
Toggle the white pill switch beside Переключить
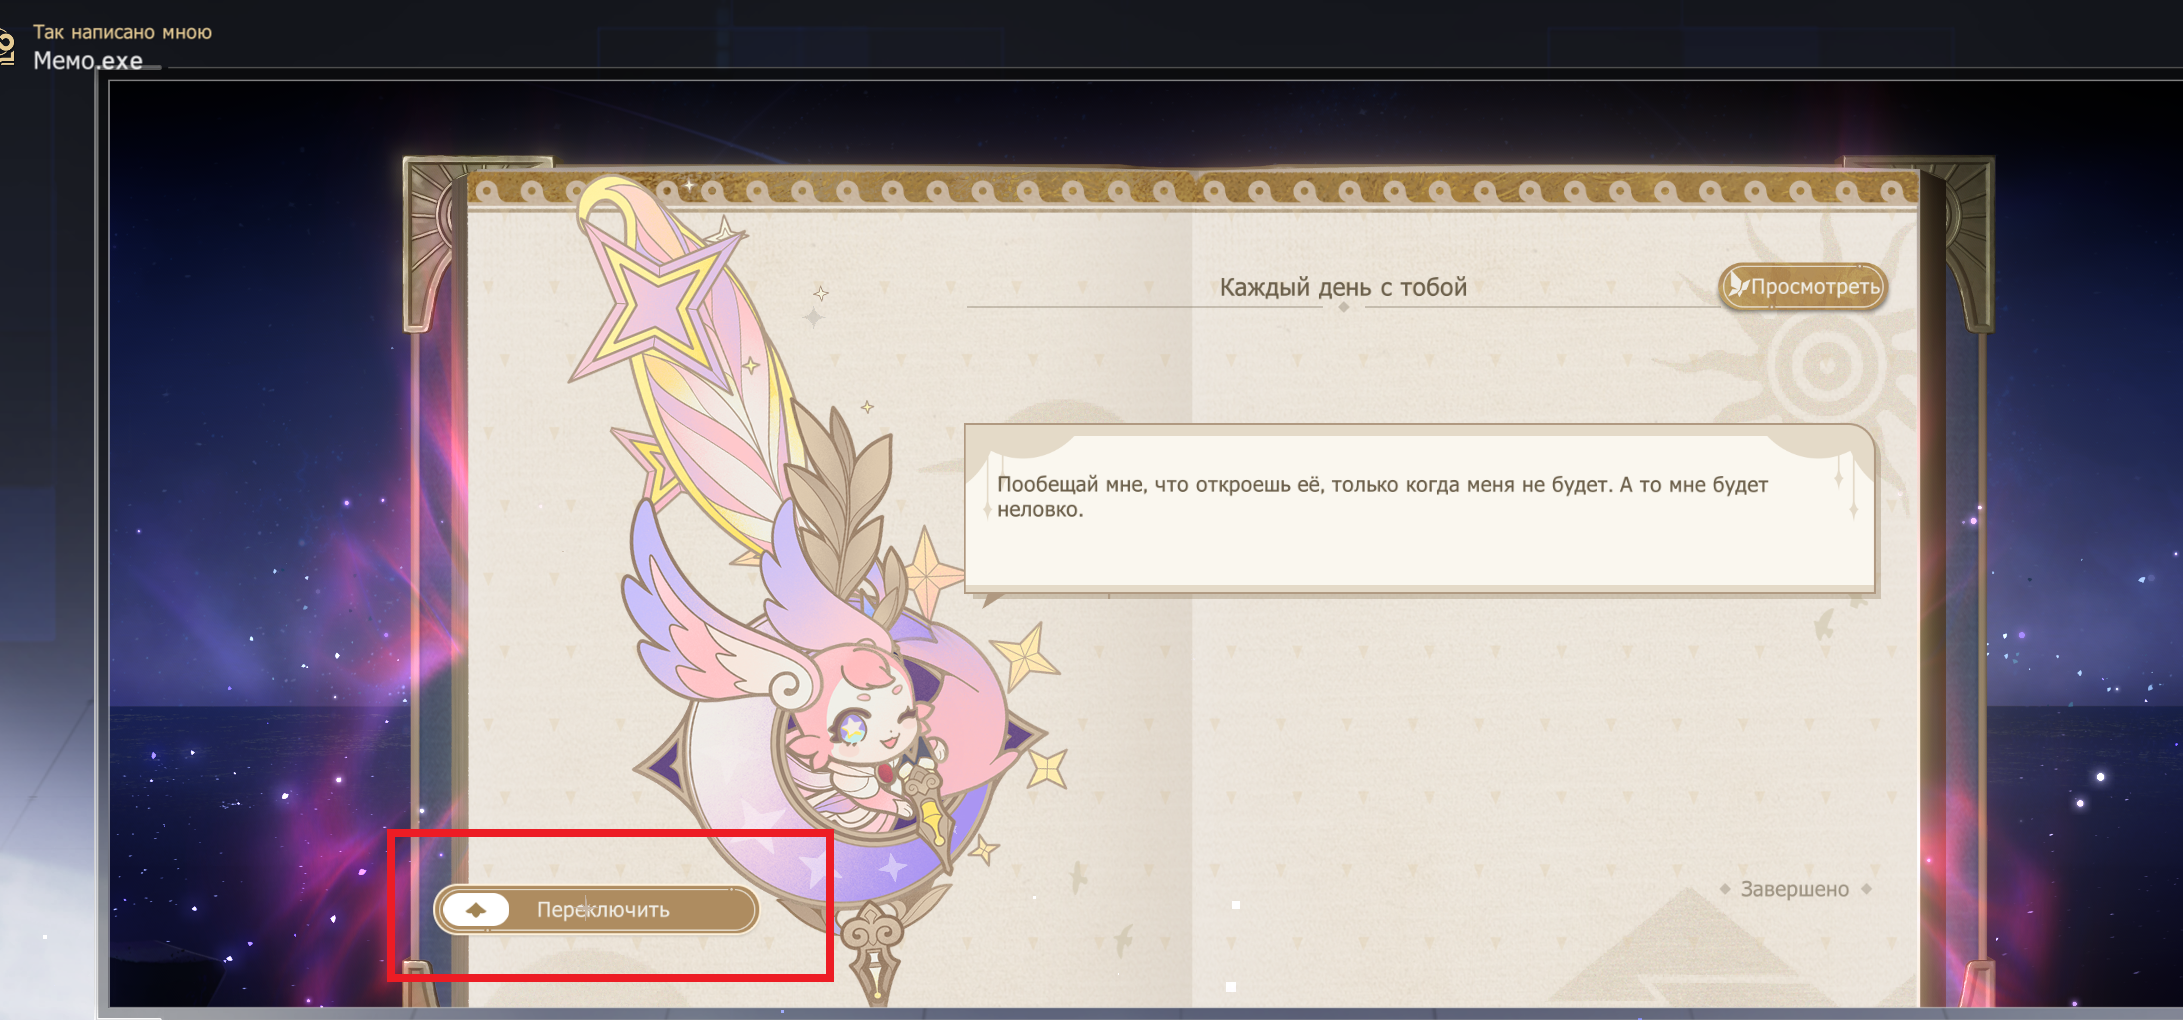point(476,910)
